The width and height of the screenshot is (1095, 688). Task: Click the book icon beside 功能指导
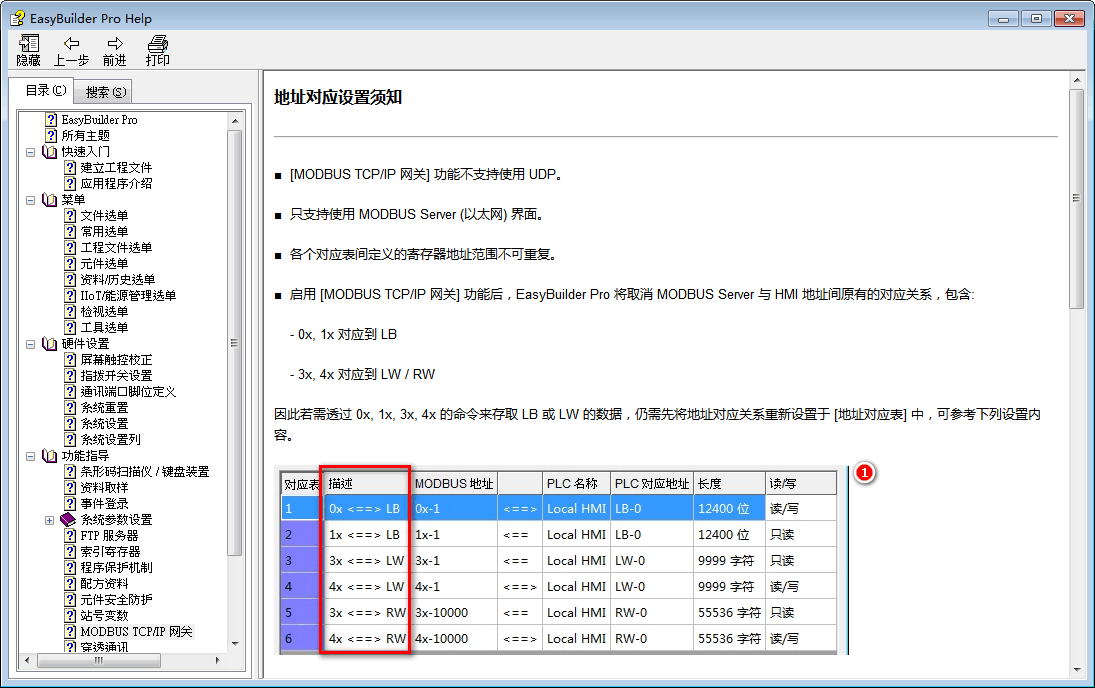[x=50, y=456]
